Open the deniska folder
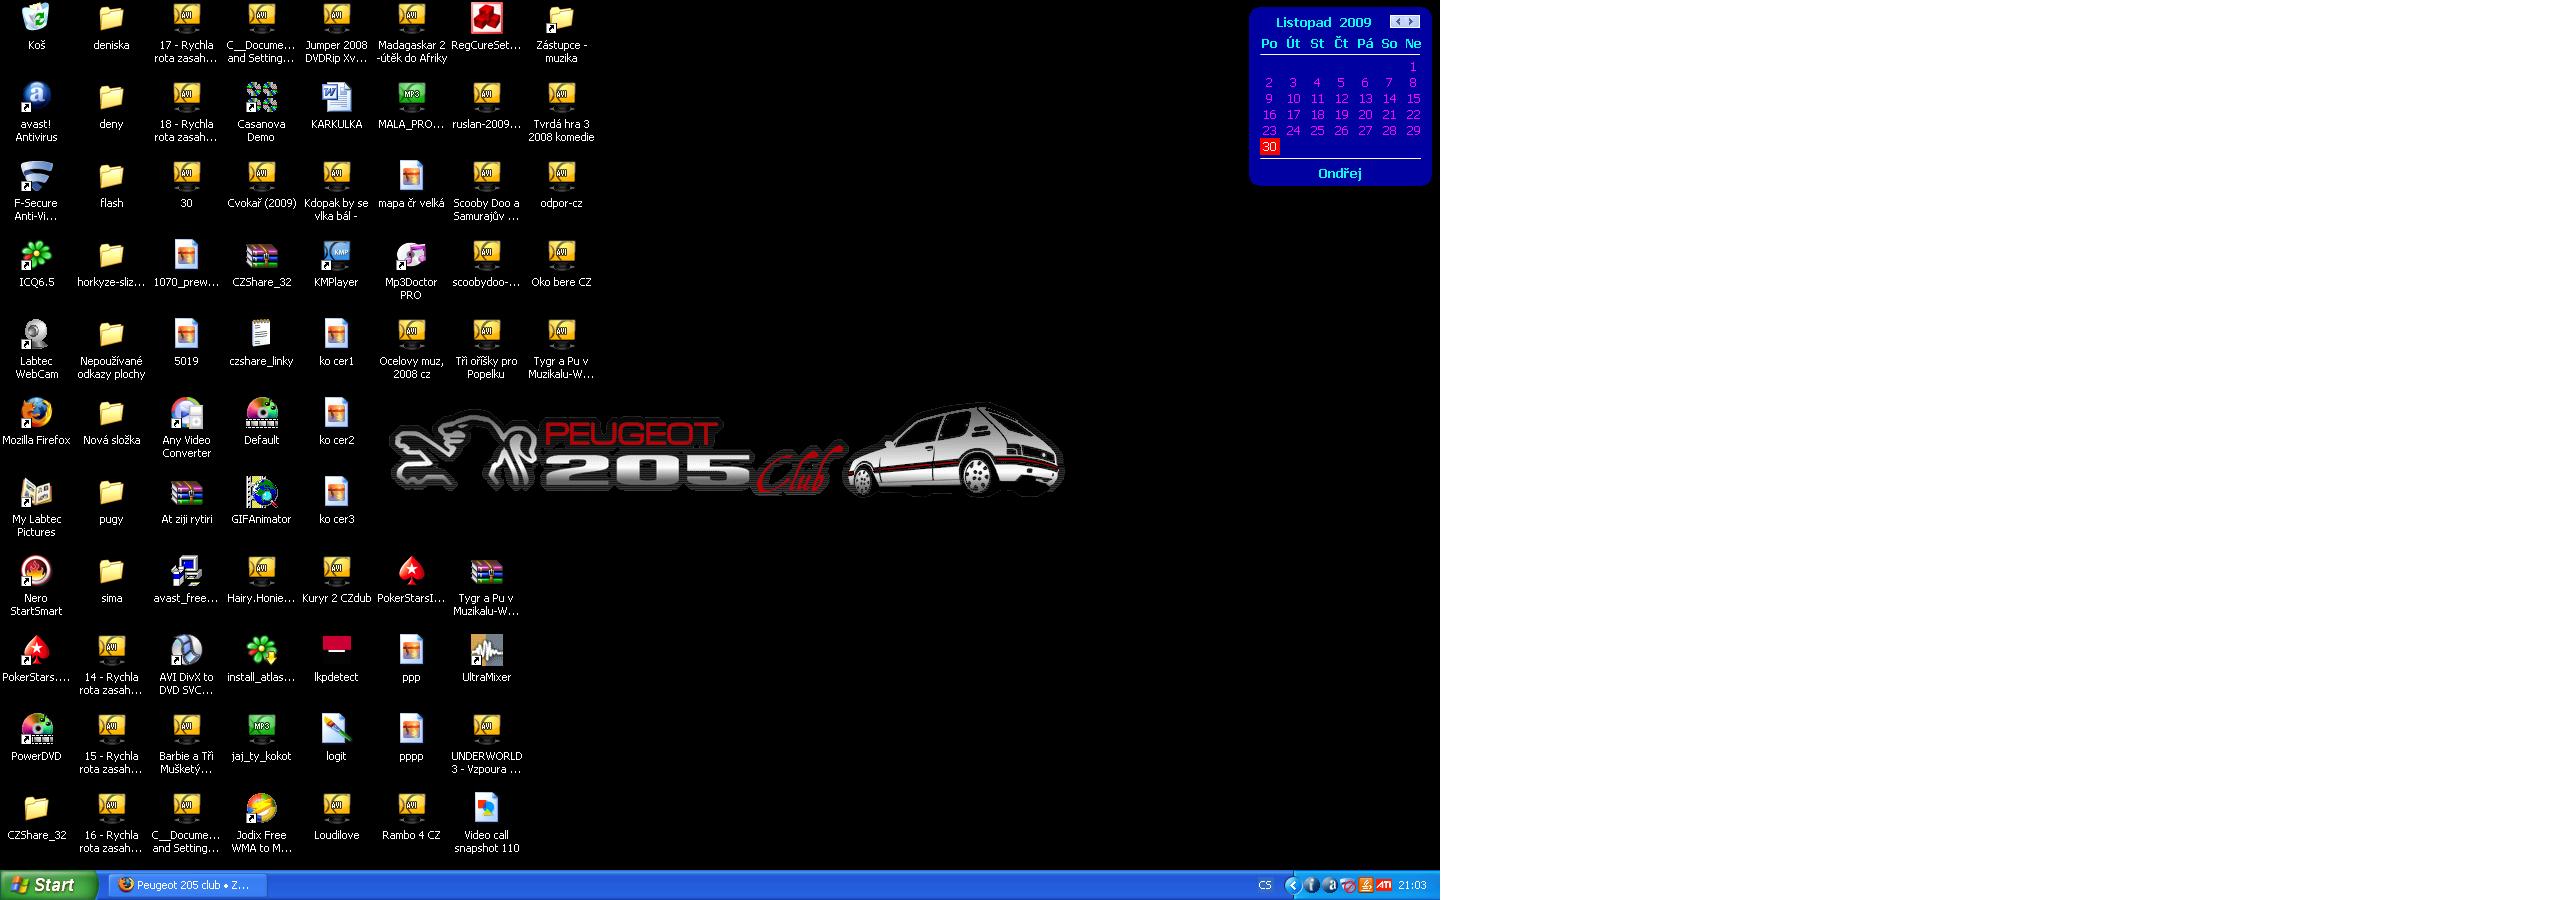This screenshot has height=900, width=2560. pos(111,18)
